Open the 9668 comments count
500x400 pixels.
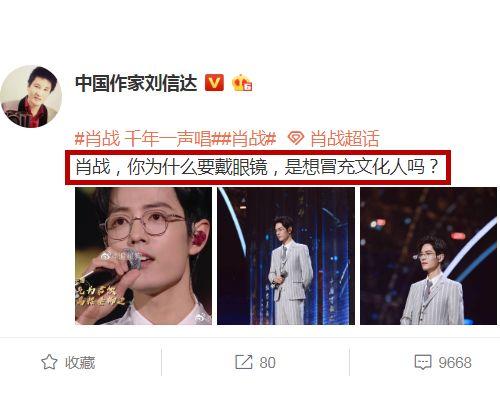pyautogui.click(x=455, y=363)
